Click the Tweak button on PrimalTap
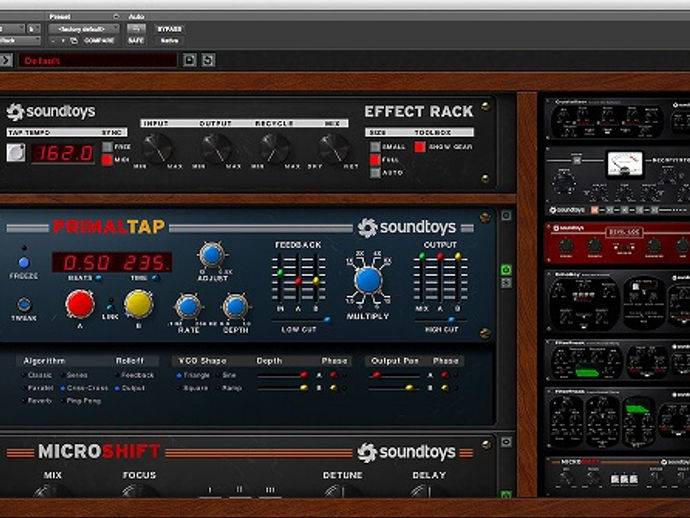 pyautogui.click(x=24, y=305)
